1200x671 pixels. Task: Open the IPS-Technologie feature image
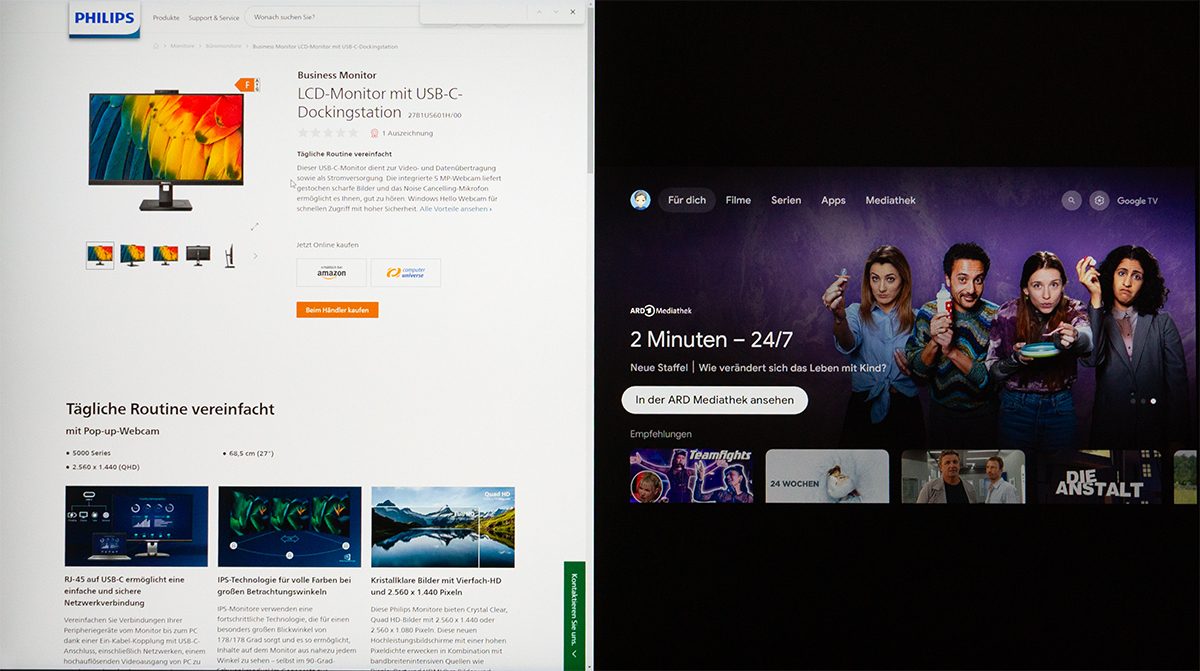click(289, 526)
